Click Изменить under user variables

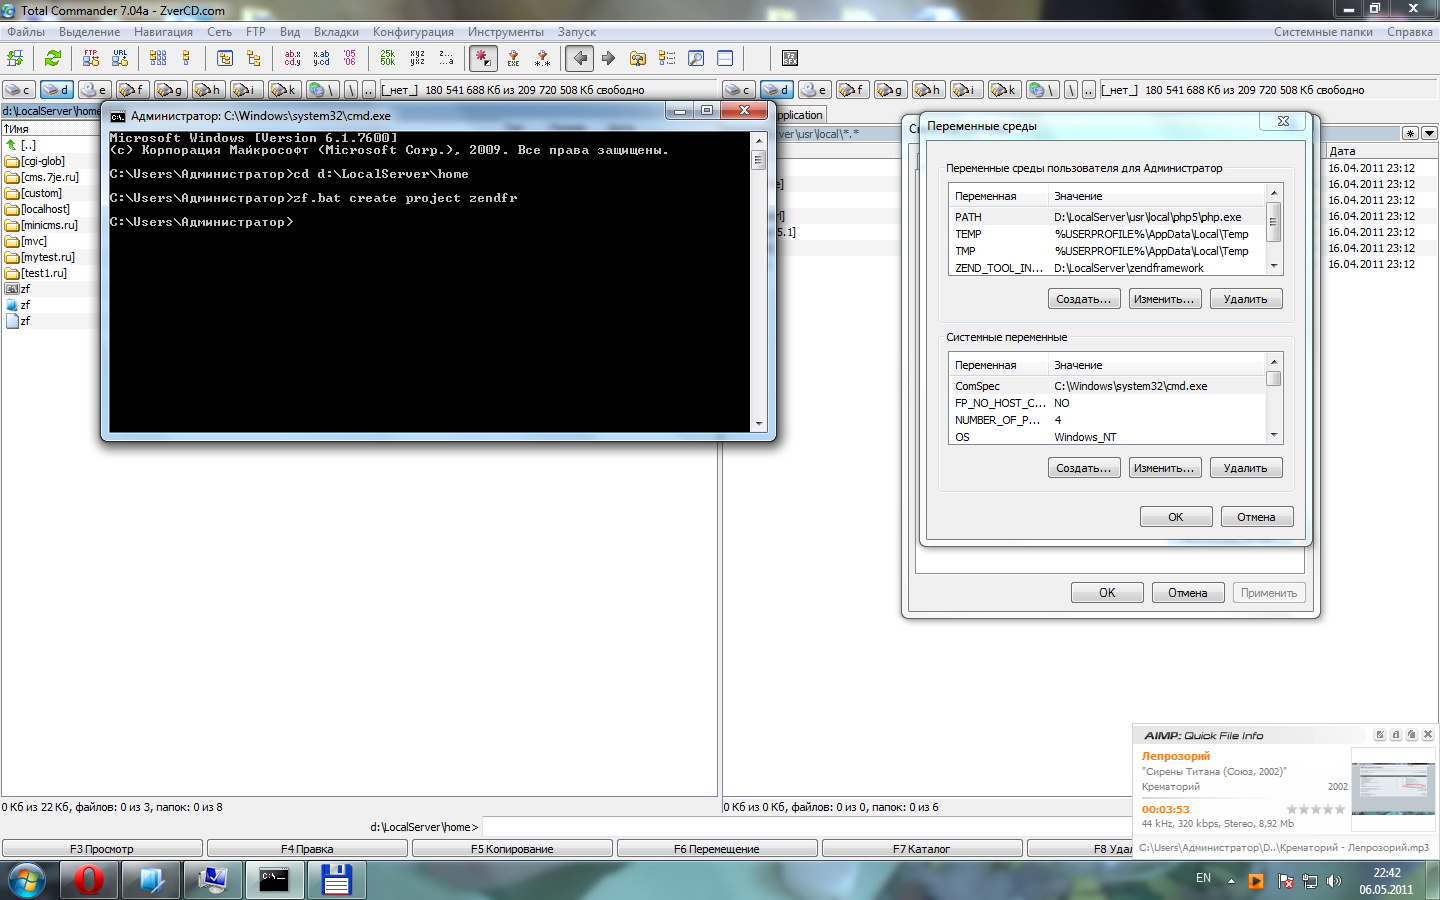click(x=1164, y=299)
